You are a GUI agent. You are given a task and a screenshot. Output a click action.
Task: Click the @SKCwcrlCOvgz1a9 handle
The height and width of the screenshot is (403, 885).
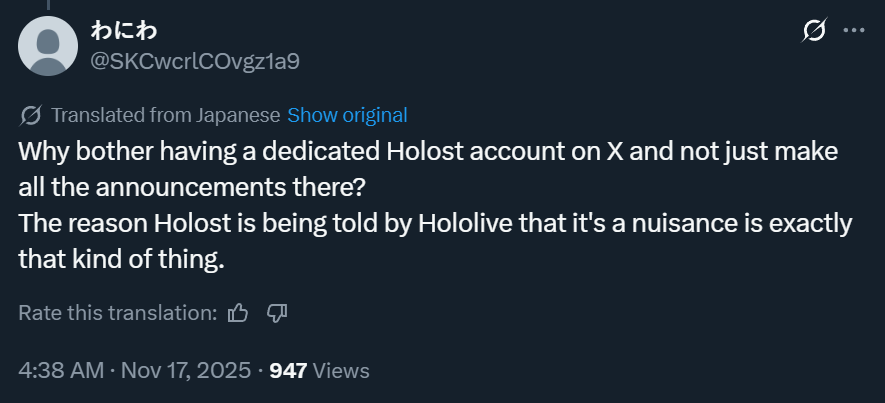195,61
